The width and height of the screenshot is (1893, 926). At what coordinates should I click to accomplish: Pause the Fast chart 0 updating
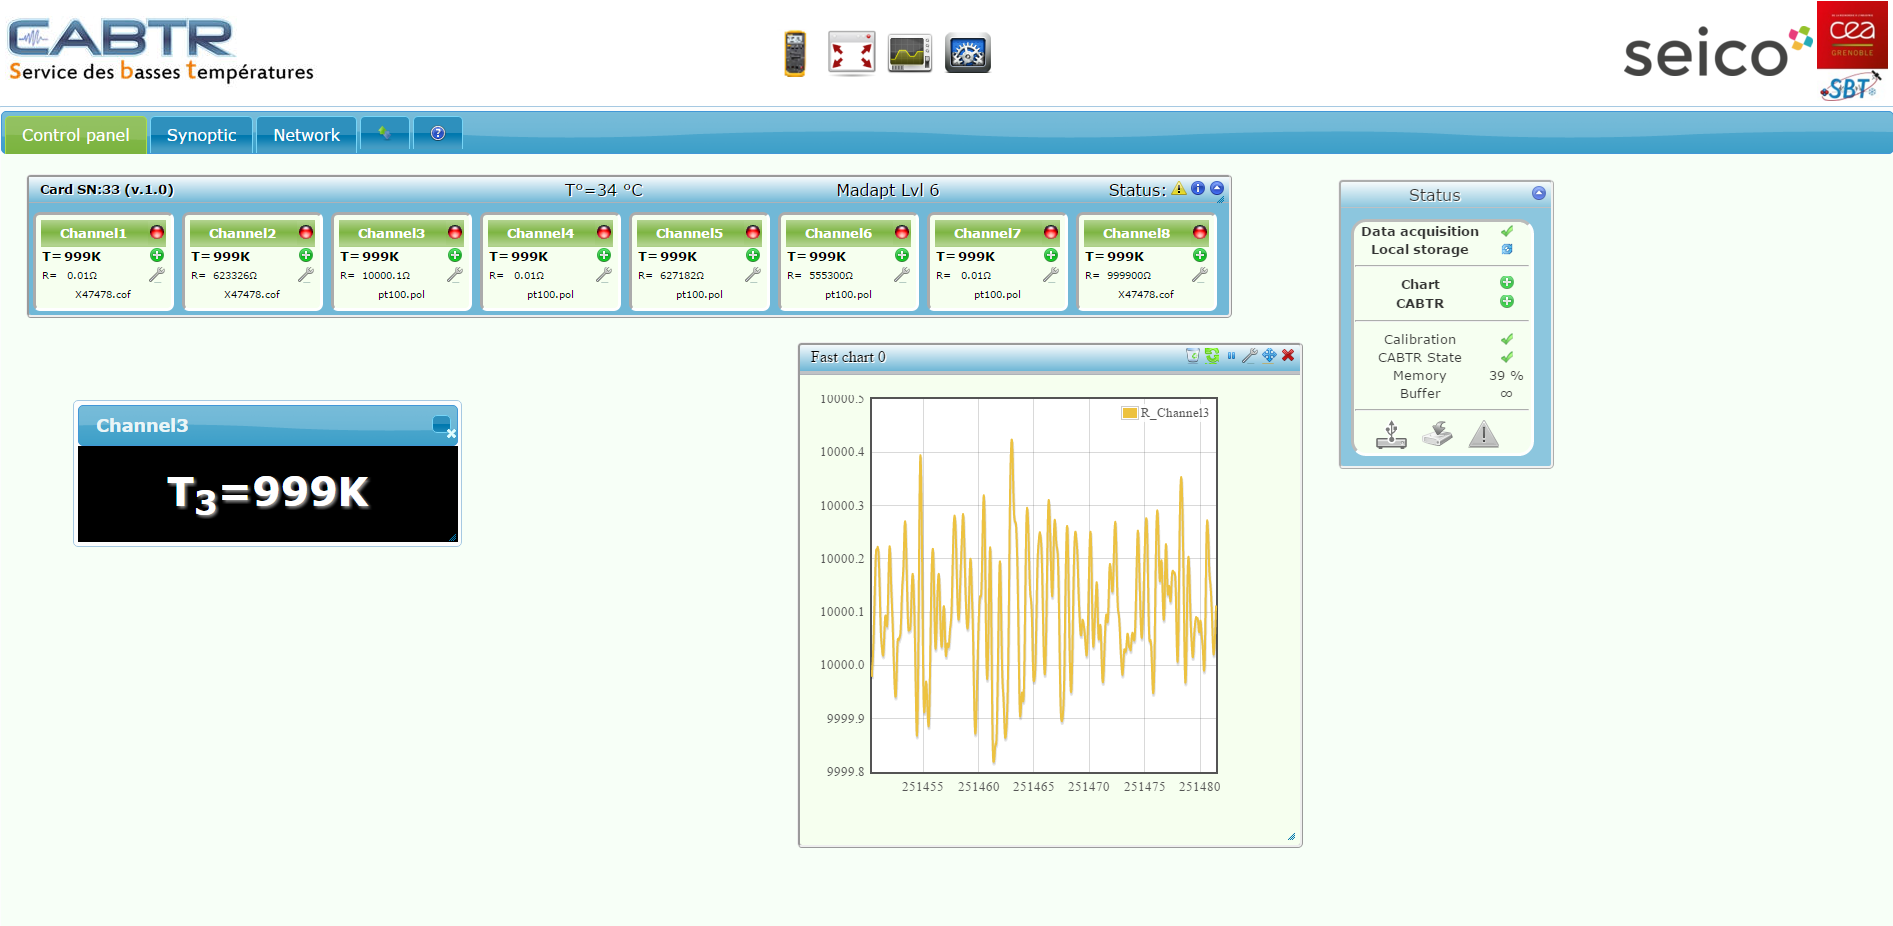point(1231,356)
